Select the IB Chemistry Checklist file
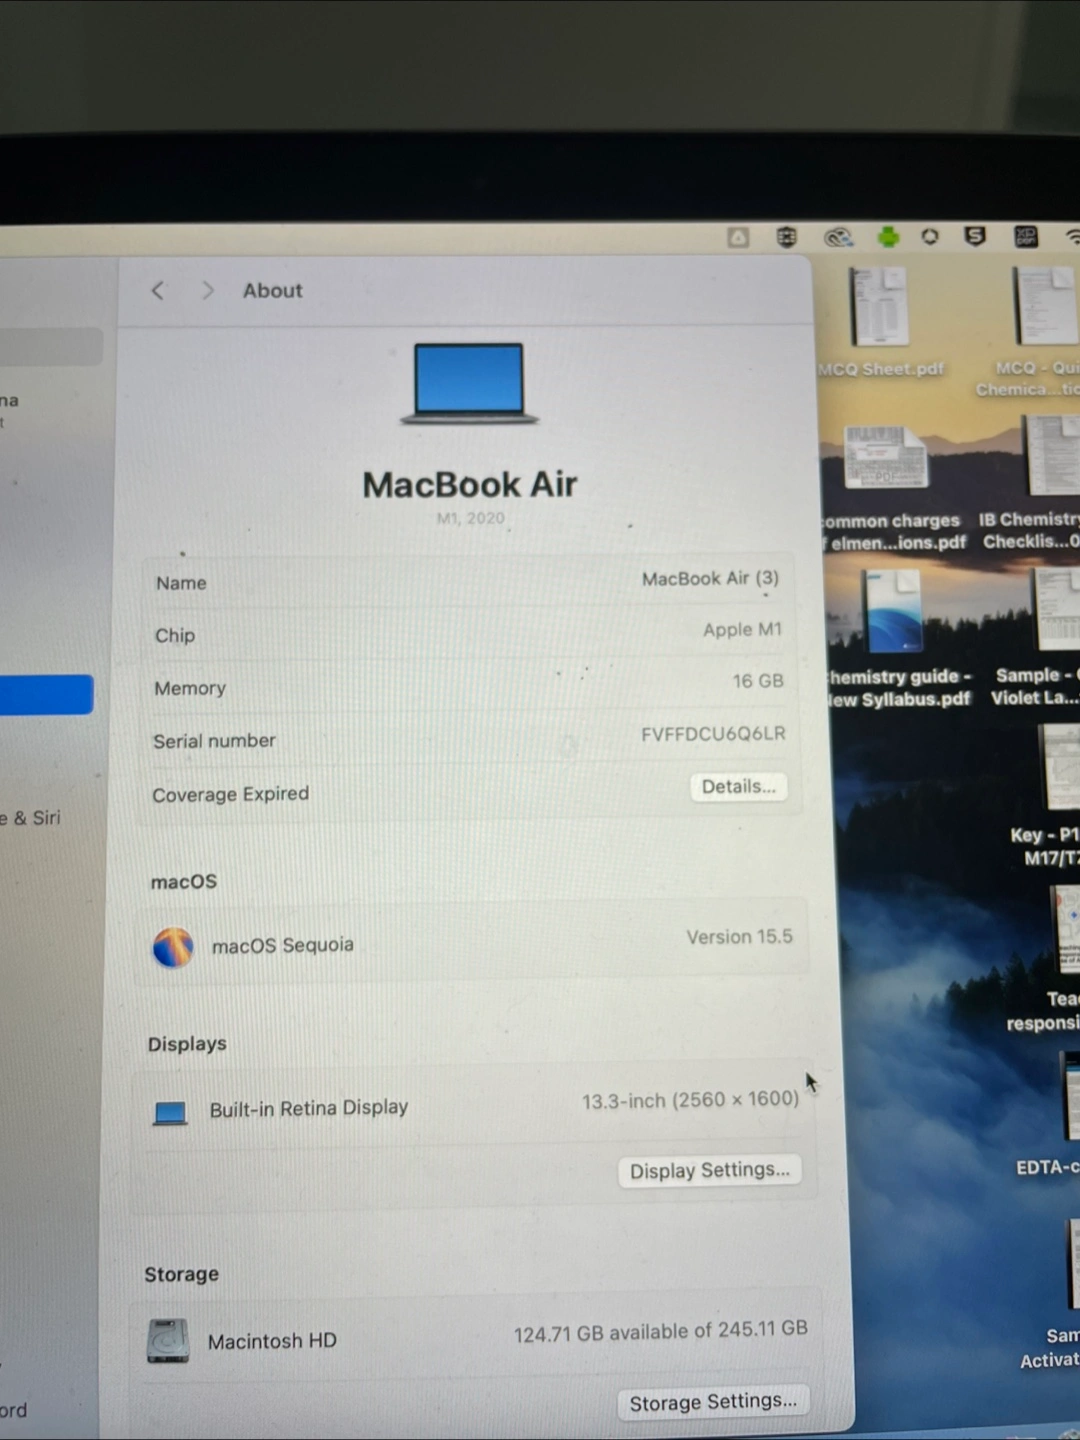Viewport: 1080px width, 1440px height. (x=1032, y=483)
